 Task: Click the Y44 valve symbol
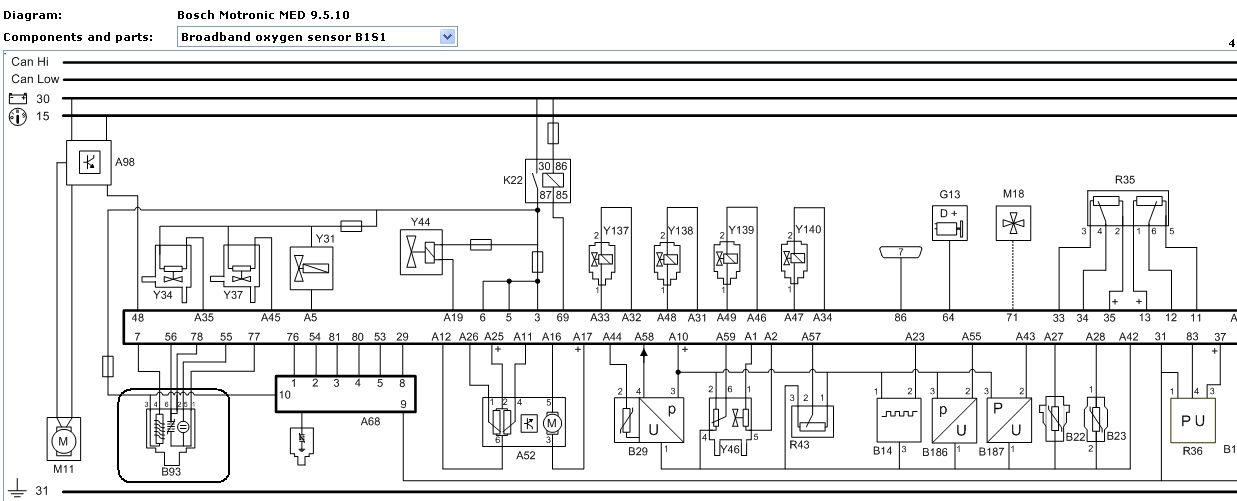420,252
